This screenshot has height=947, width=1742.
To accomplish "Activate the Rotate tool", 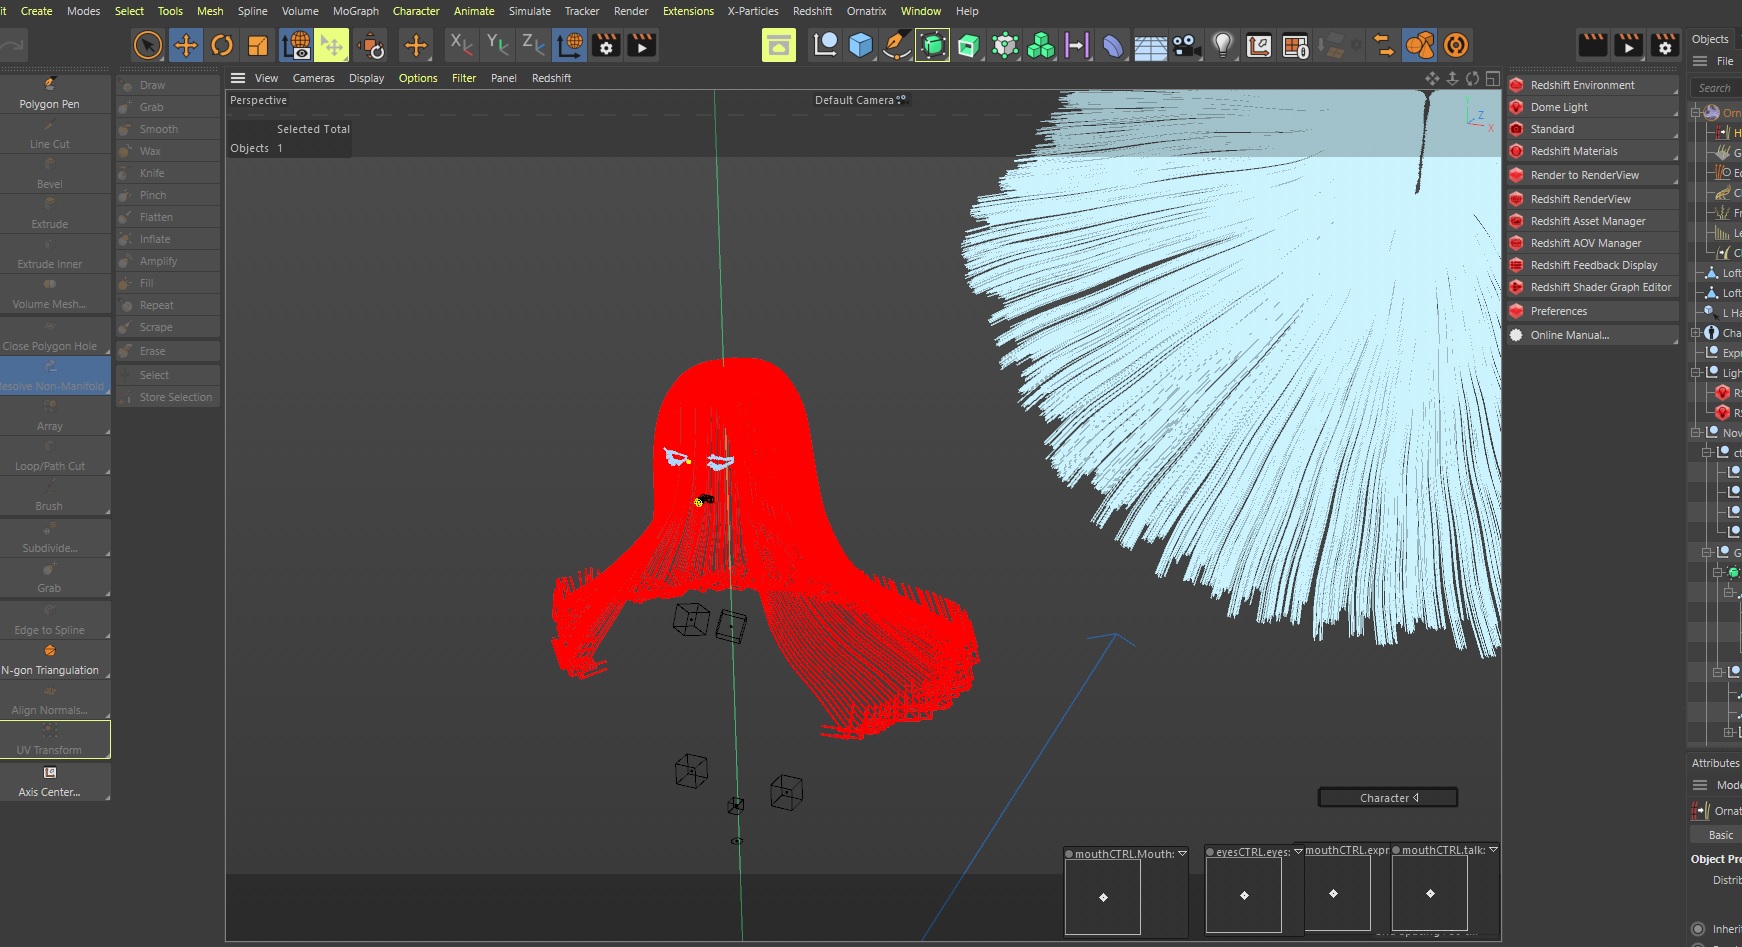I will click(222, 45).
